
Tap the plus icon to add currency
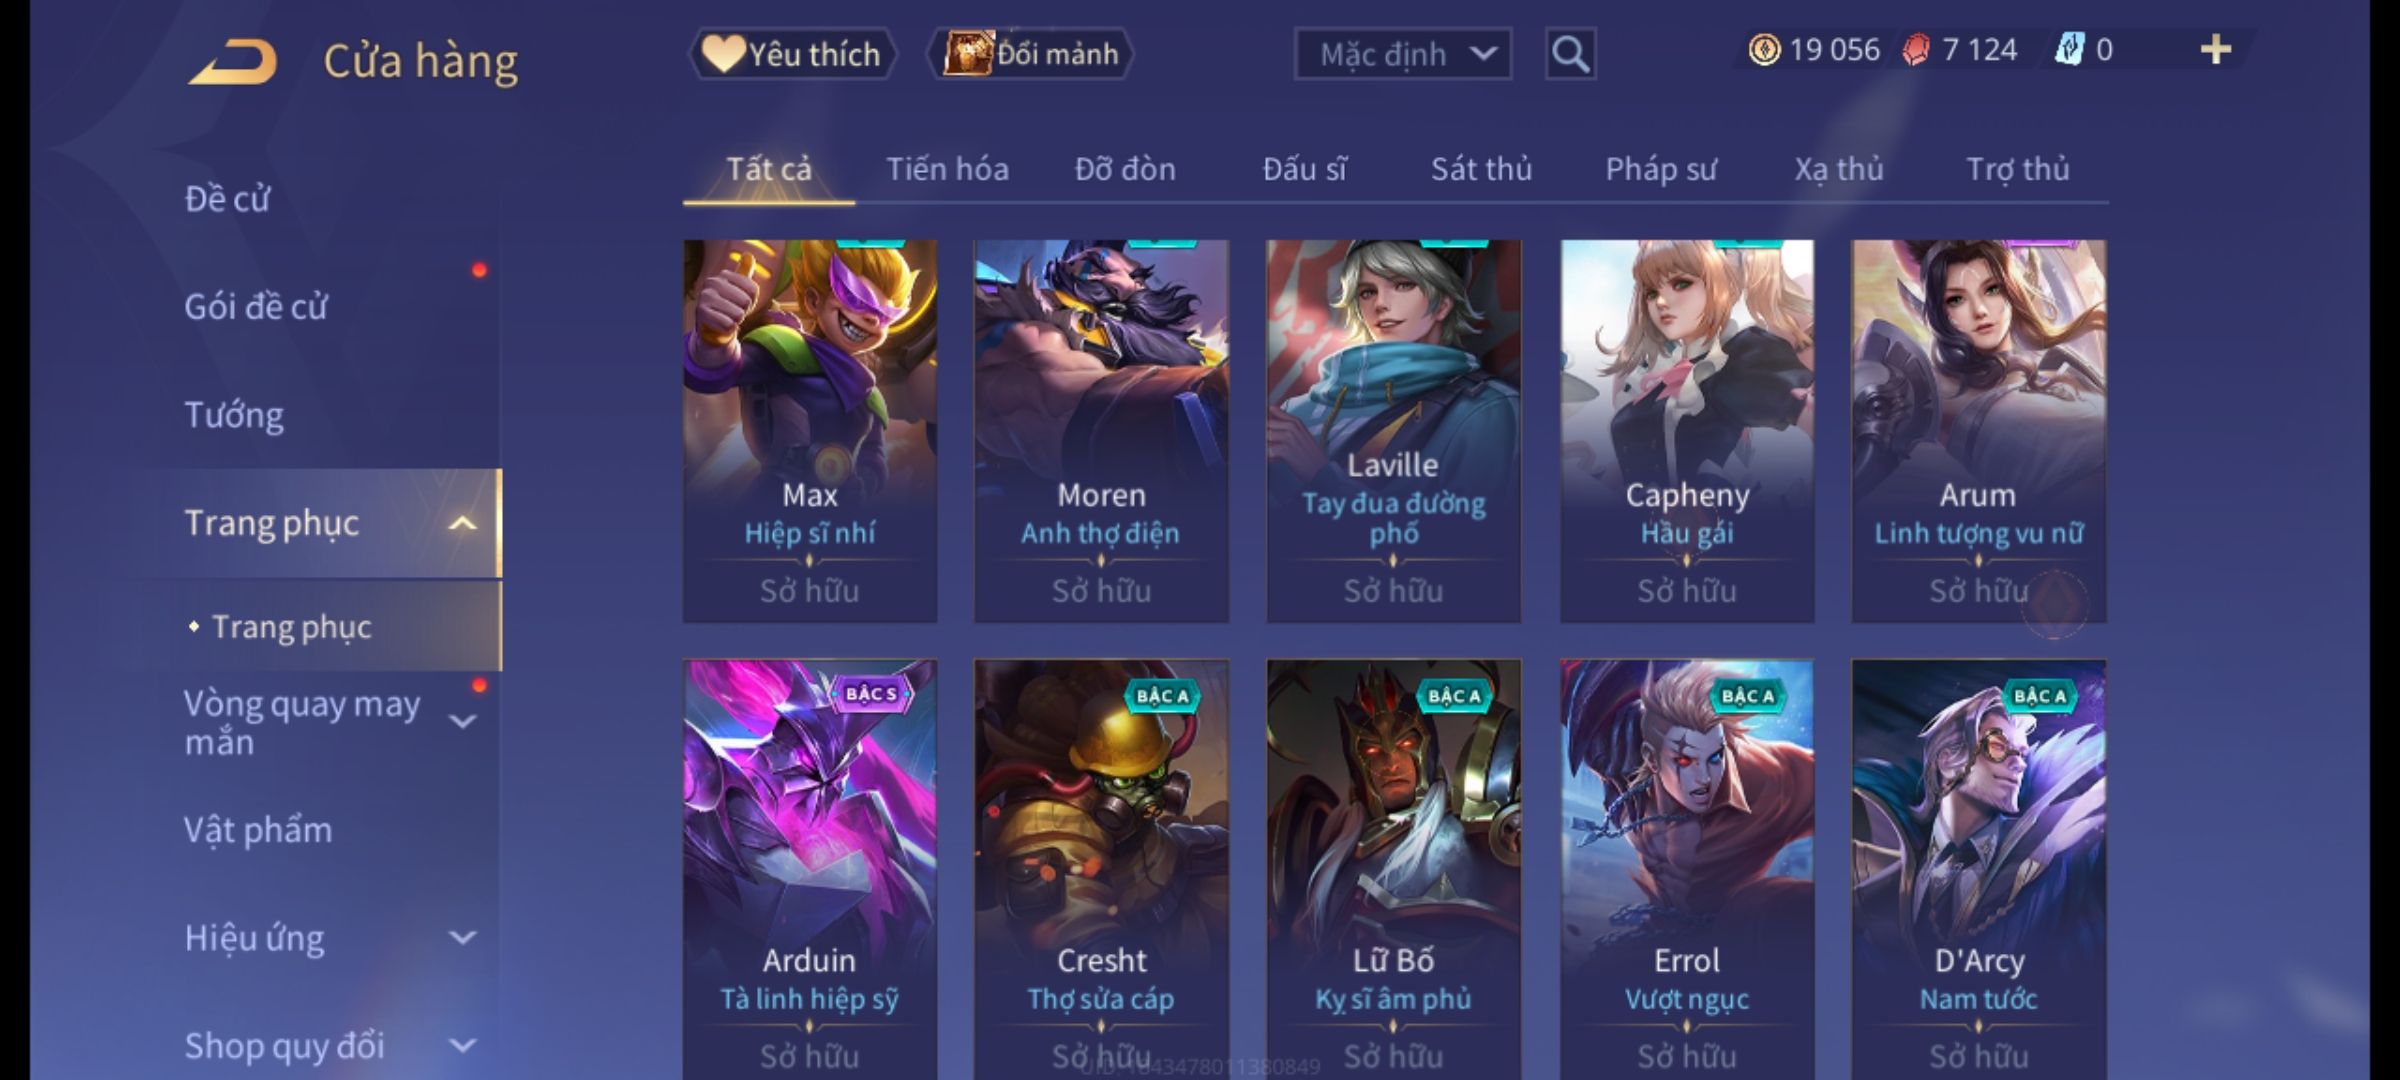pos(2216,50)
